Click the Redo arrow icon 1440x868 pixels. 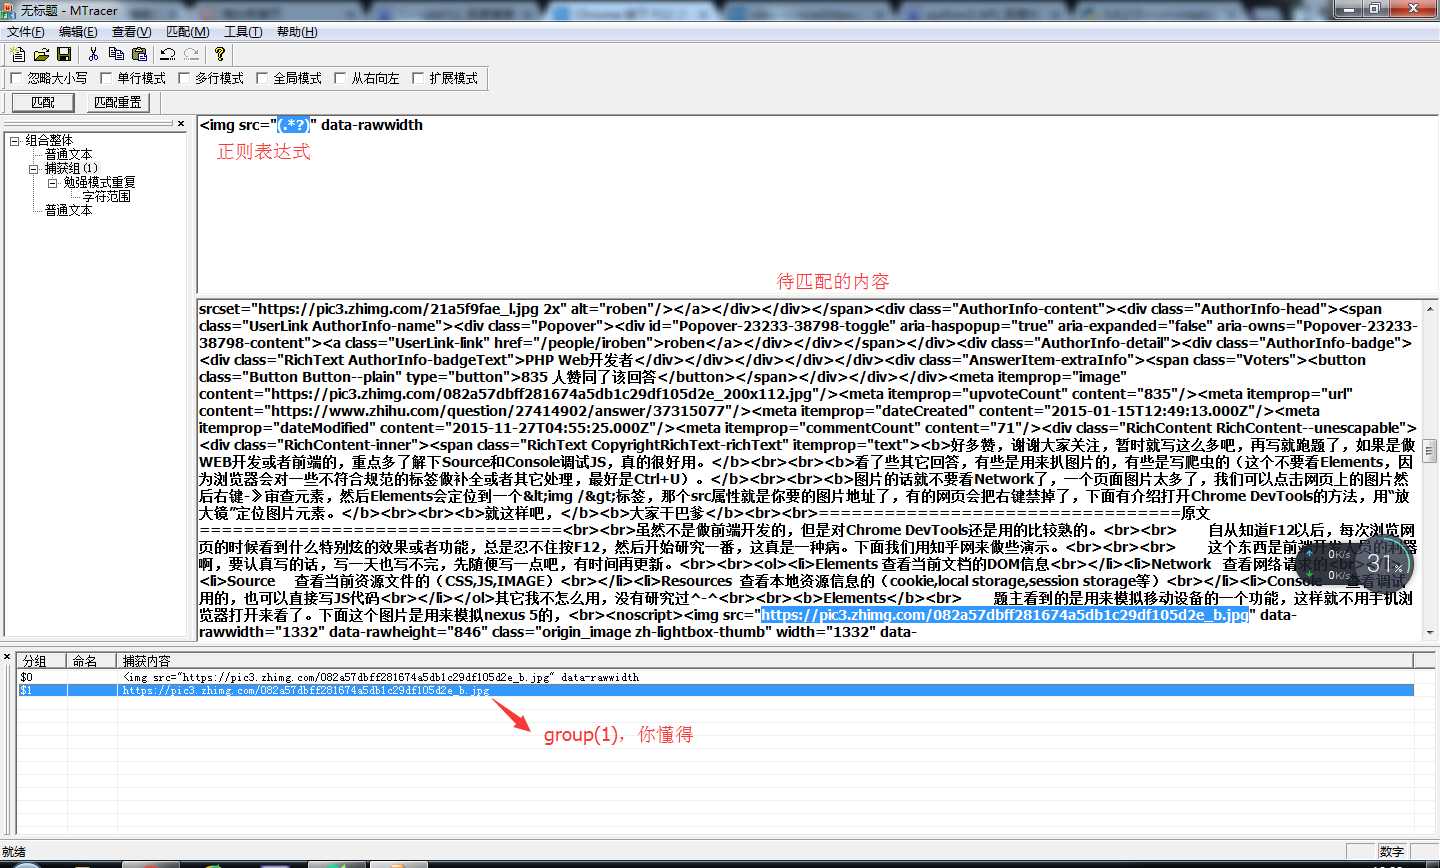[191, 54]
